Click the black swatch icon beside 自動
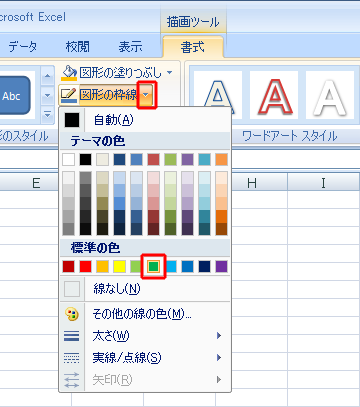This screenshot has height=407, width=360. click(x=72, y=120)
